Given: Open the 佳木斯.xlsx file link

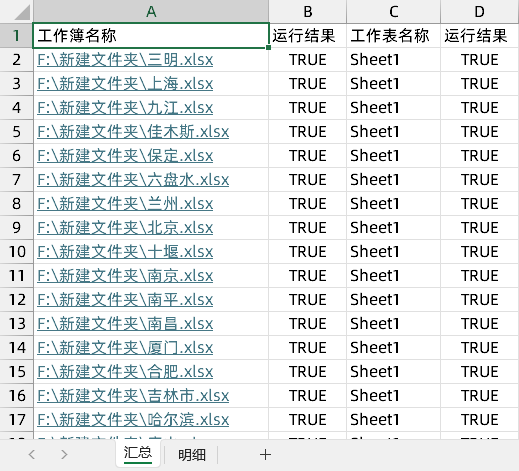Looking at the screenshot, I should coord(133,132).
